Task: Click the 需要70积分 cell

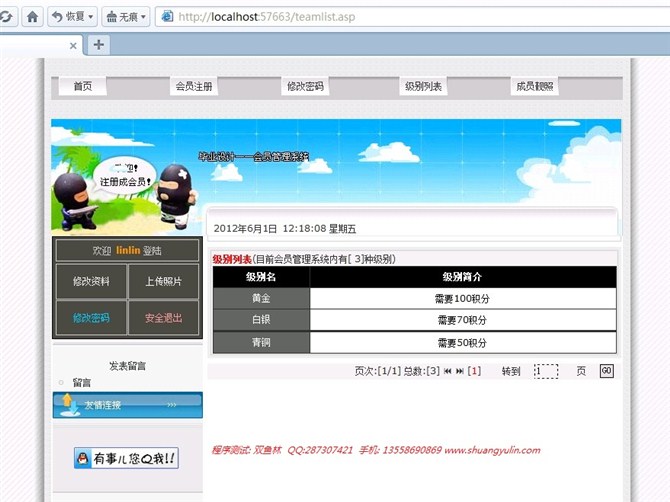Action: pyautogui.click(x=463, y=320)
